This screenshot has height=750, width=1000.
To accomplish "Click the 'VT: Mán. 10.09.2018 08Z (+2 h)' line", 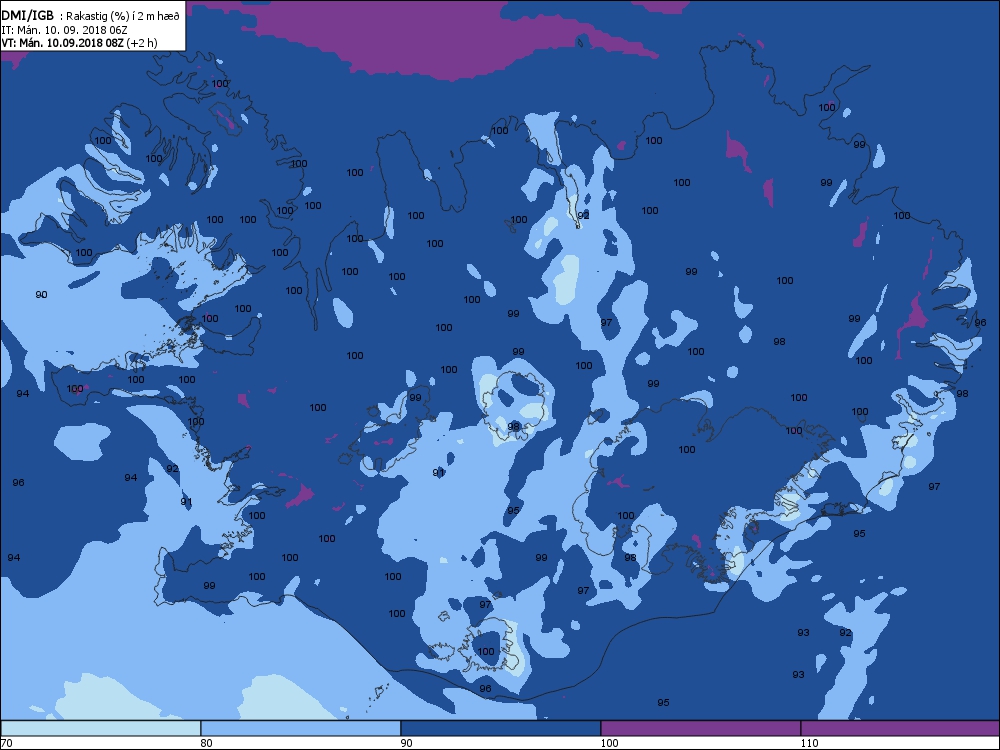I will (x=79, y=43).
